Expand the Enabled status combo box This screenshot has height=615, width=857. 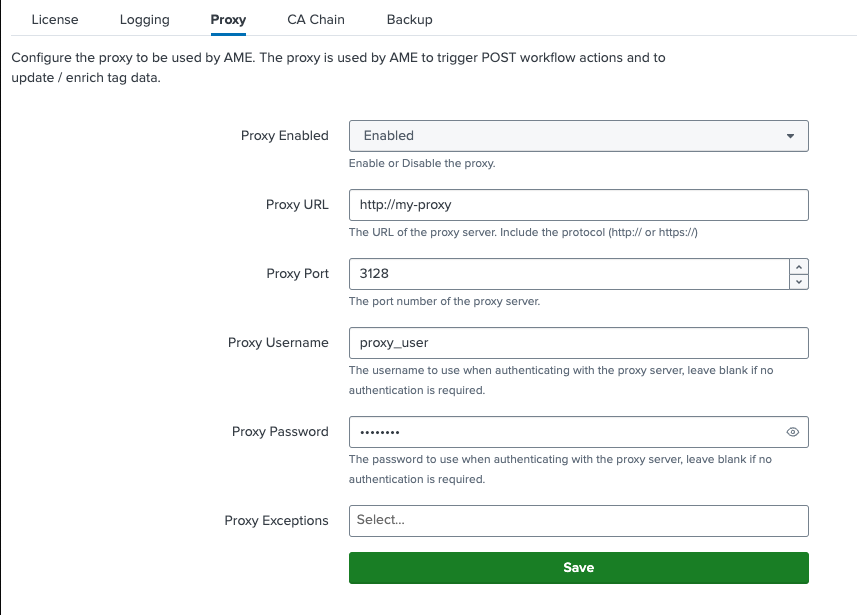click(578, 136)
